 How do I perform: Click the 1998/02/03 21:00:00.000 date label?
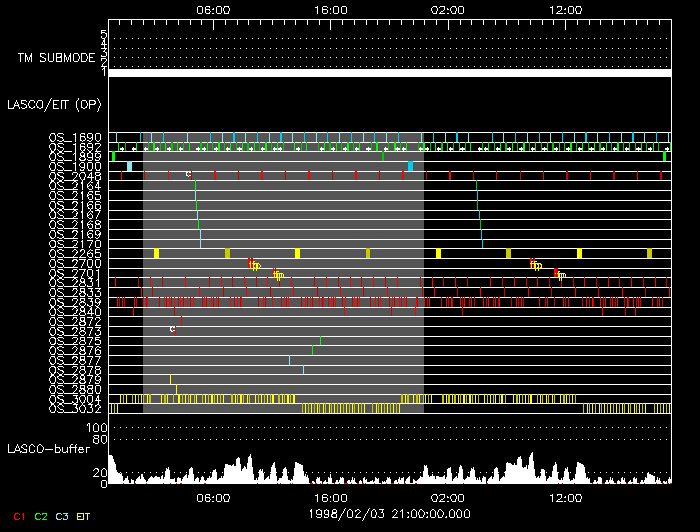pos(389,514)
